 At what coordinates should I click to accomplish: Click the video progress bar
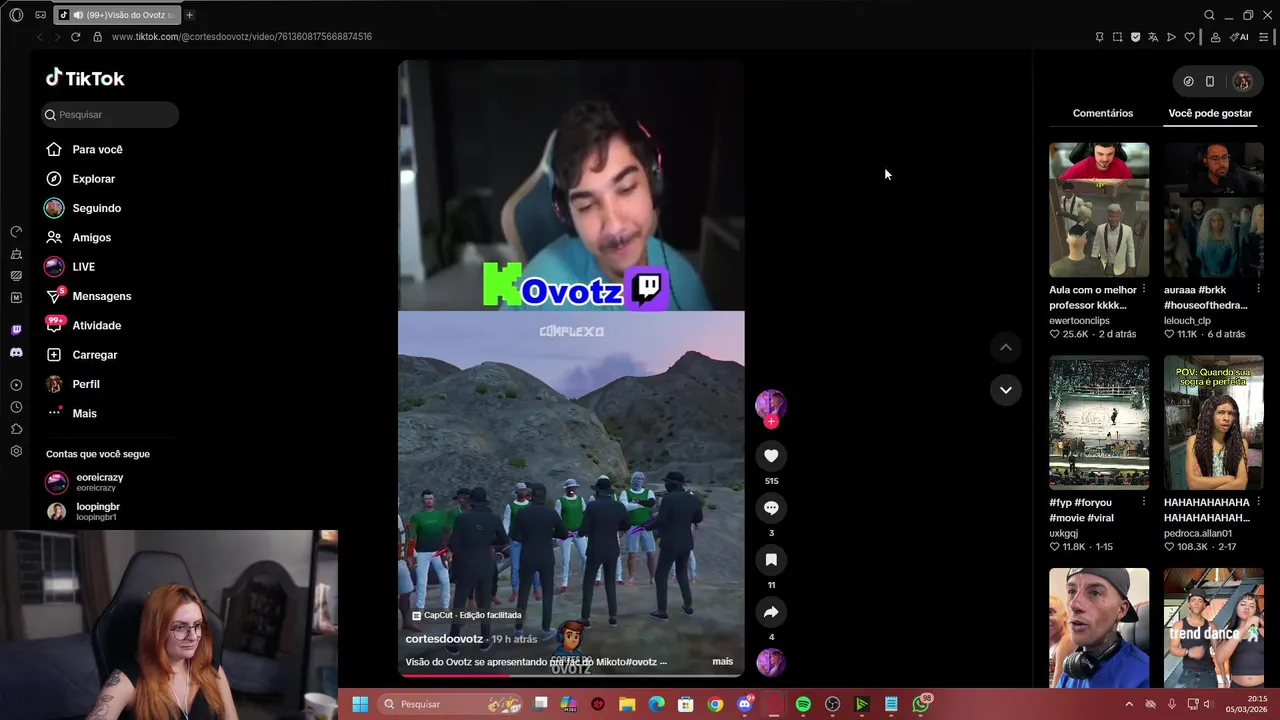(x=571, y=674)
